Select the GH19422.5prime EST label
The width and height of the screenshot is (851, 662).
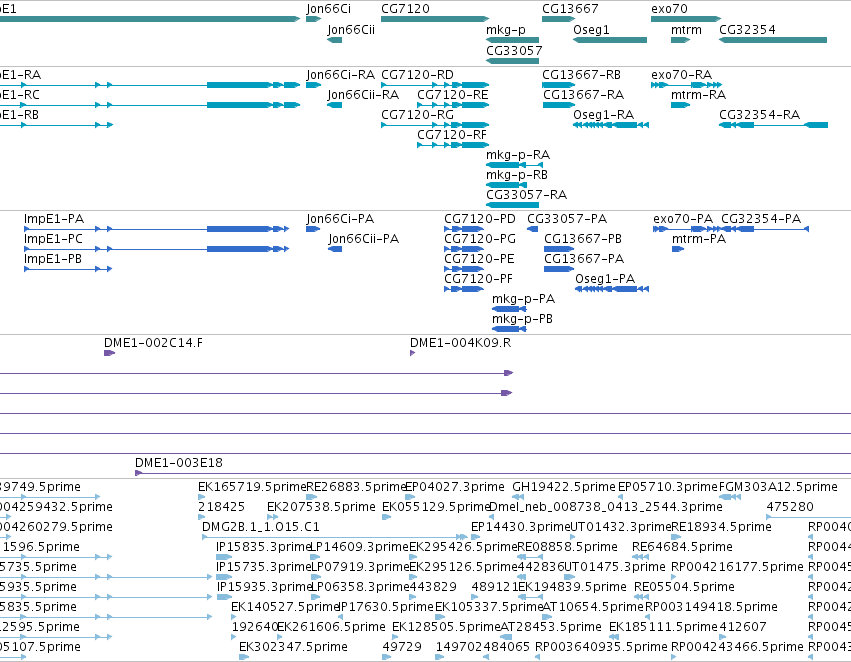[x=564, y=487]
